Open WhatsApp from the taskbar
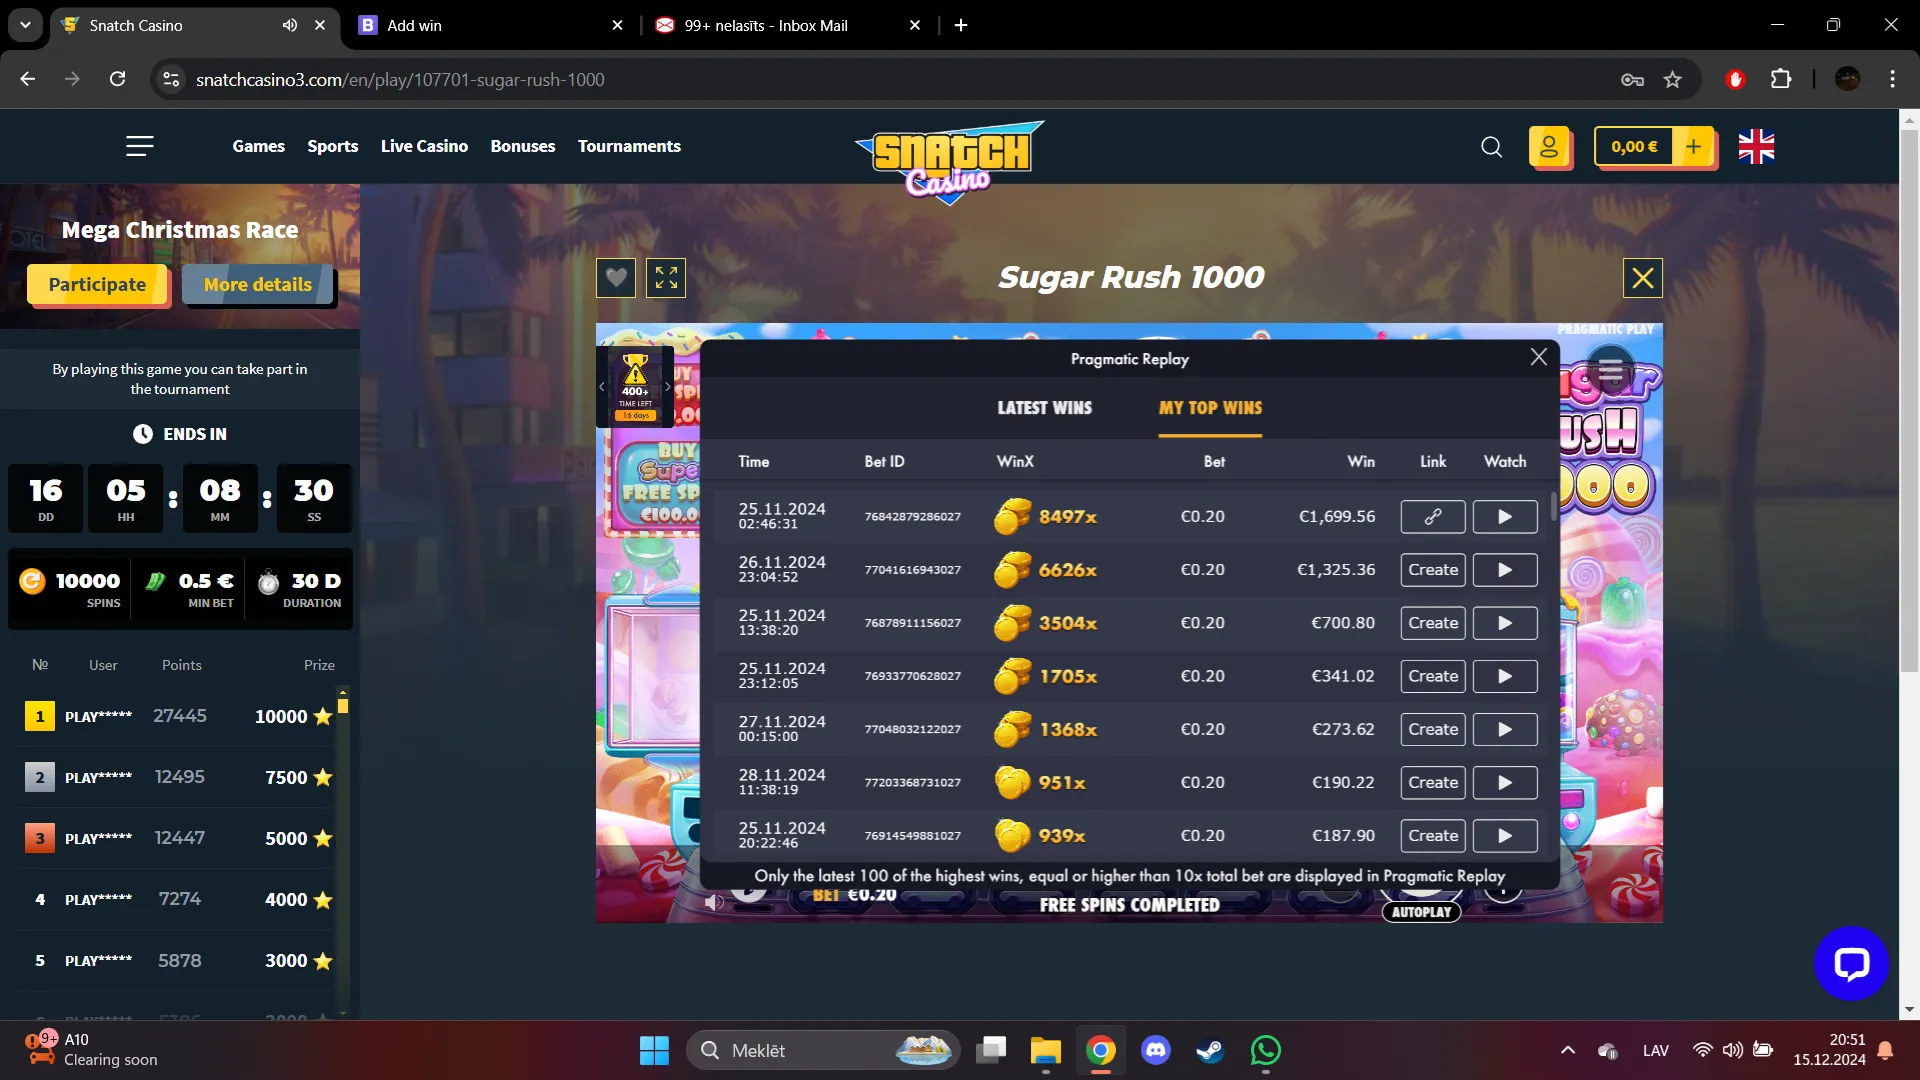Viewport: 1920px width, 1080px height. click(x=1265, y=1050)
